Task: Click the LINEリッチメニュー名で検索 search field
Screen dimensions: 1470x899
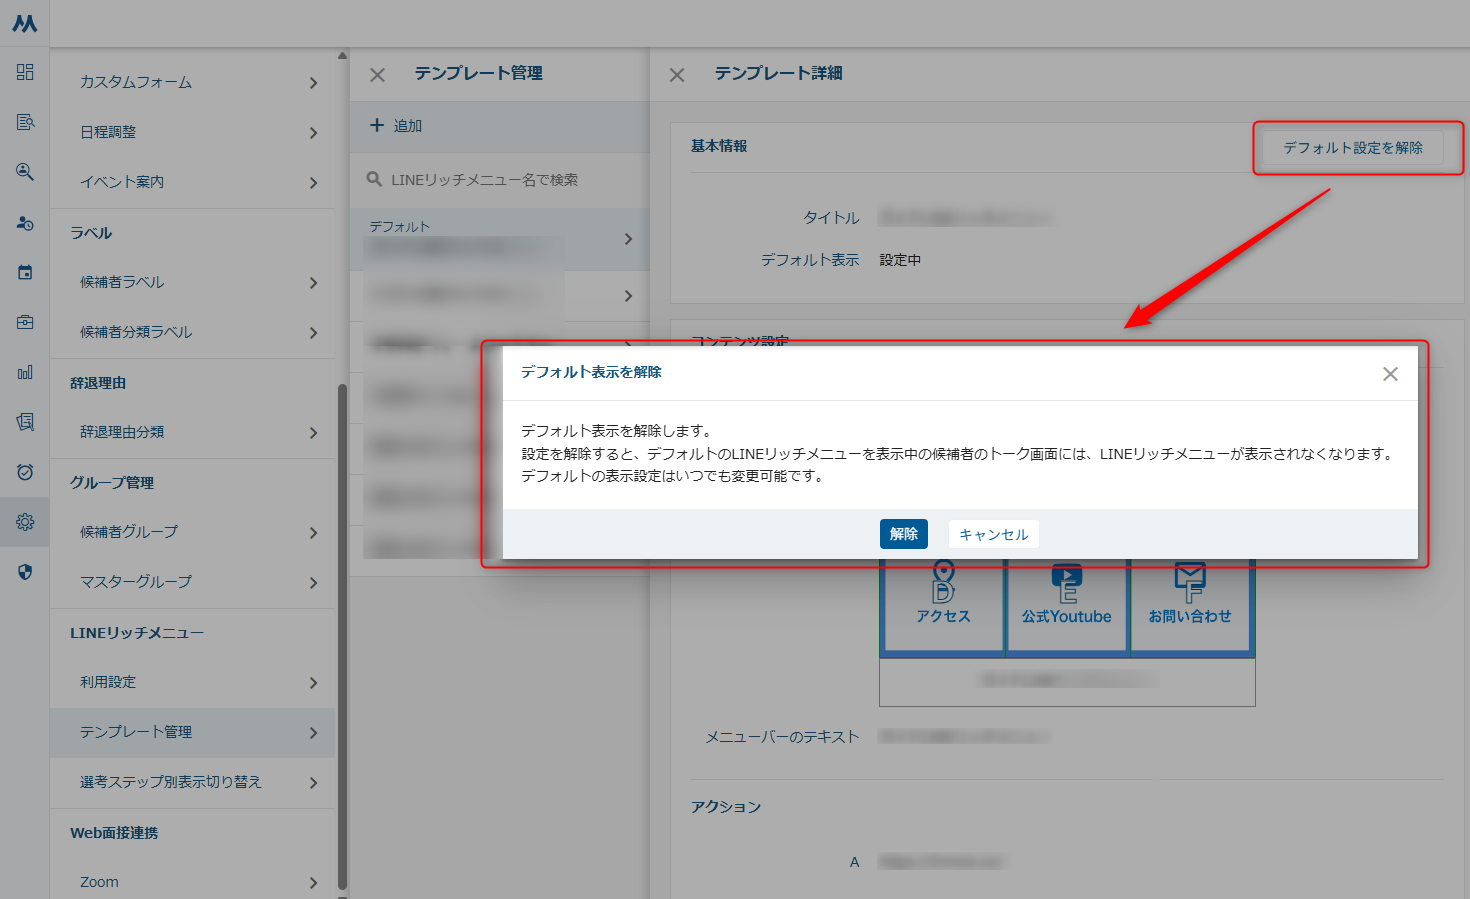Action: pos(500,180)
